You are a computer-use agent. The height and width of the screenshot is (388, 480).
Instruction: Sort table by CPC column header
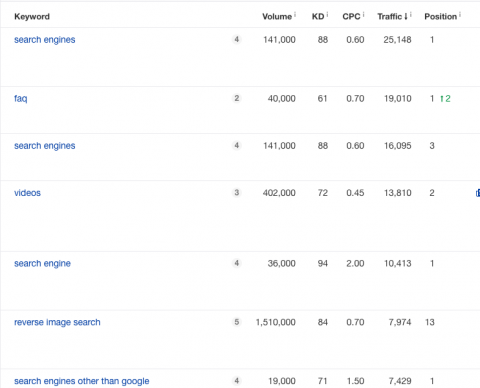point(351,16)
